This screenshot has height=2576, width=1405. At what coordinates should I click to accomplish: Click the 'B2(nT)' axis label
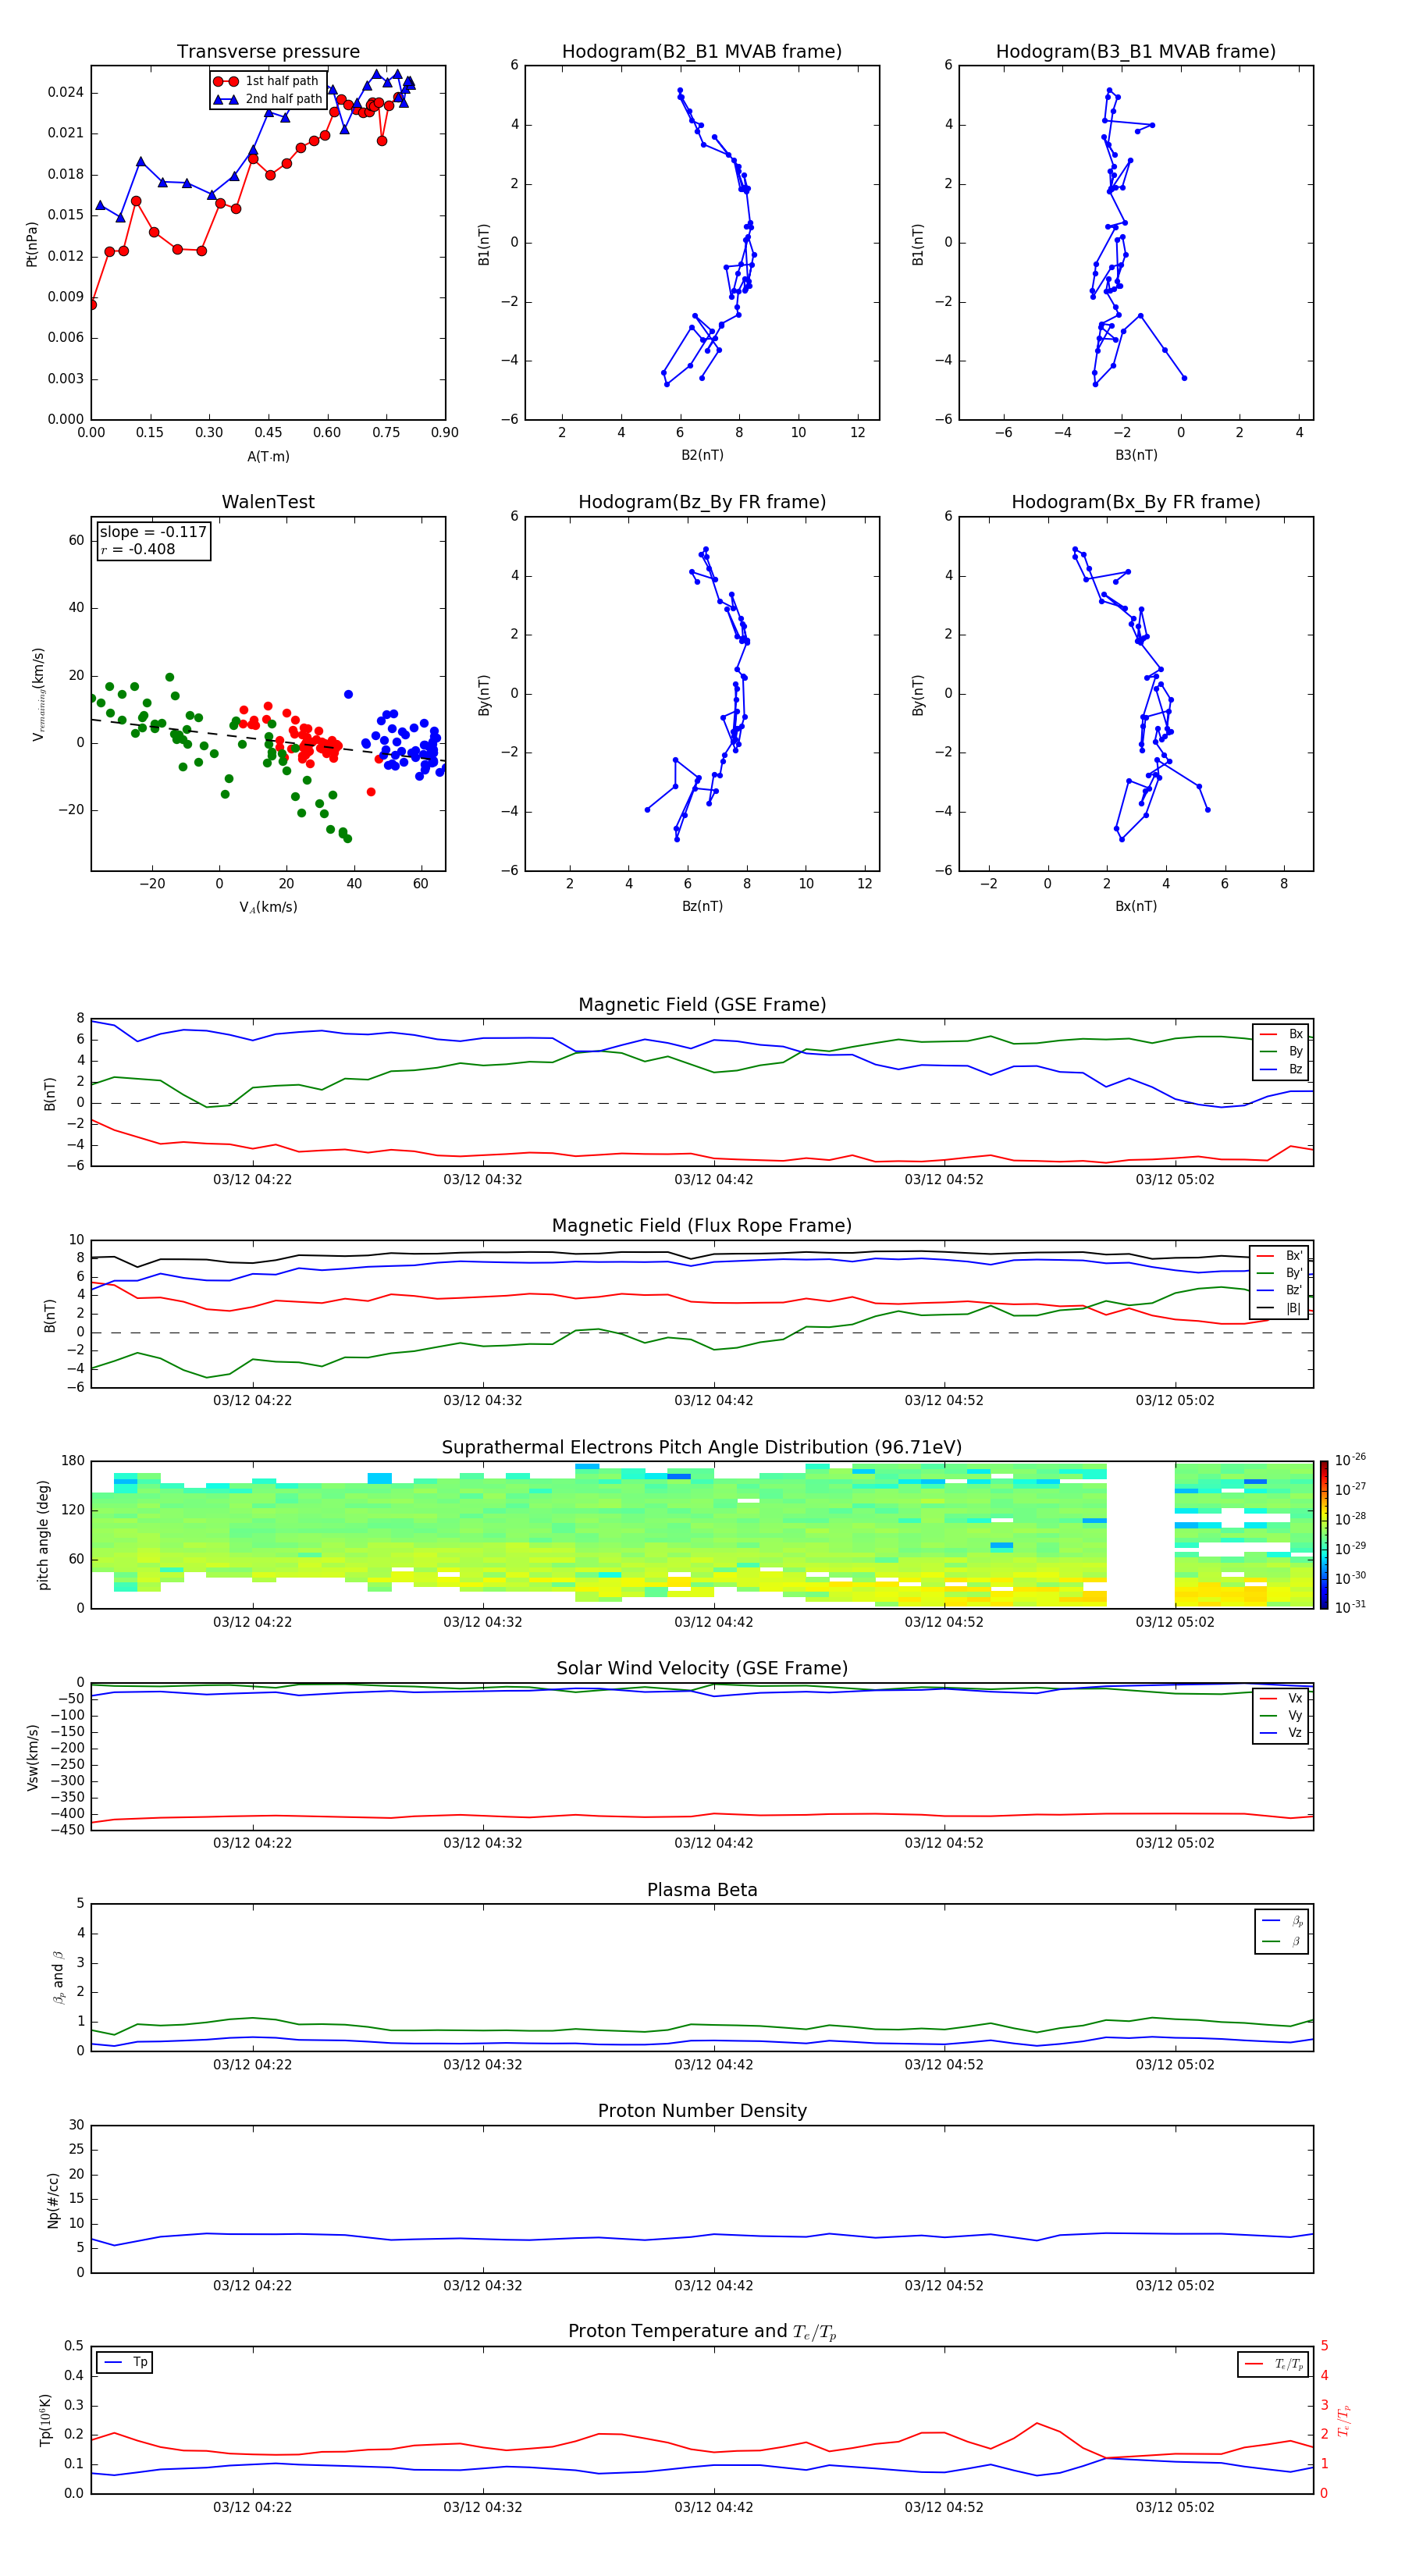(702, 455)
